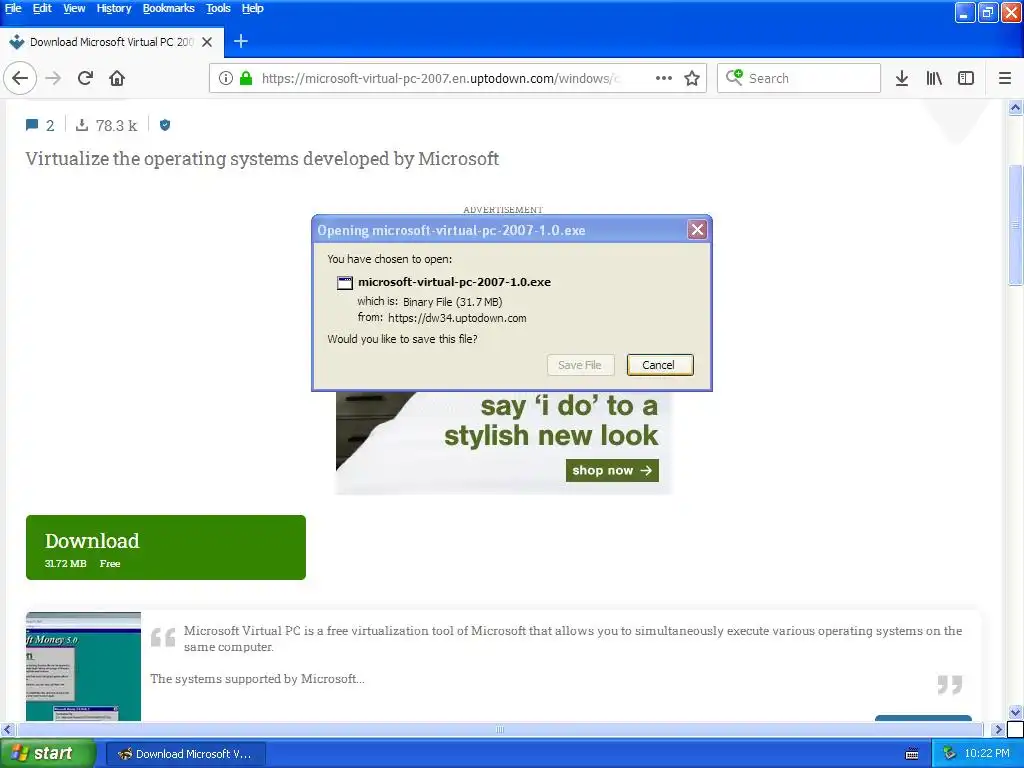Click the file name microsoft-virtual-pc-2007-1.0.exe
Viewport: 1024px width, 768px height.
point(455,282)
